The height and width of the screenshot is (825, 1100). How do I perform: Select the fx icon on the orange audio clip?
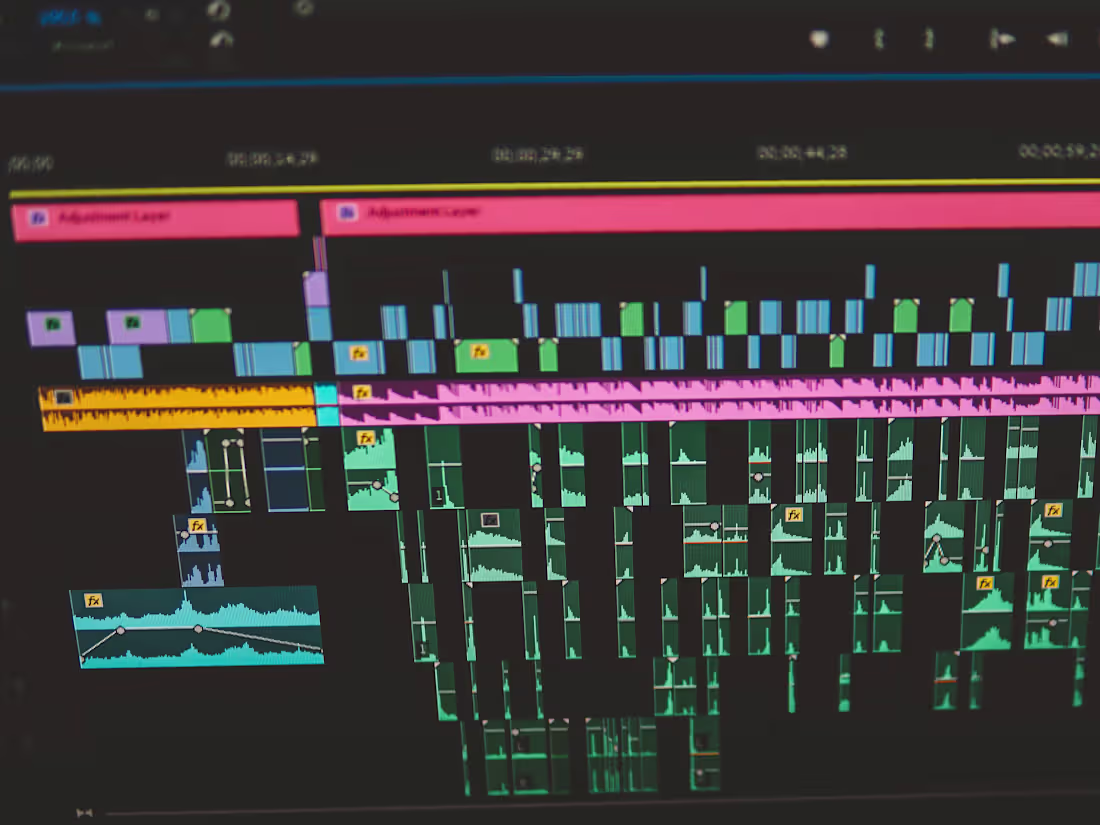point(62,396)
